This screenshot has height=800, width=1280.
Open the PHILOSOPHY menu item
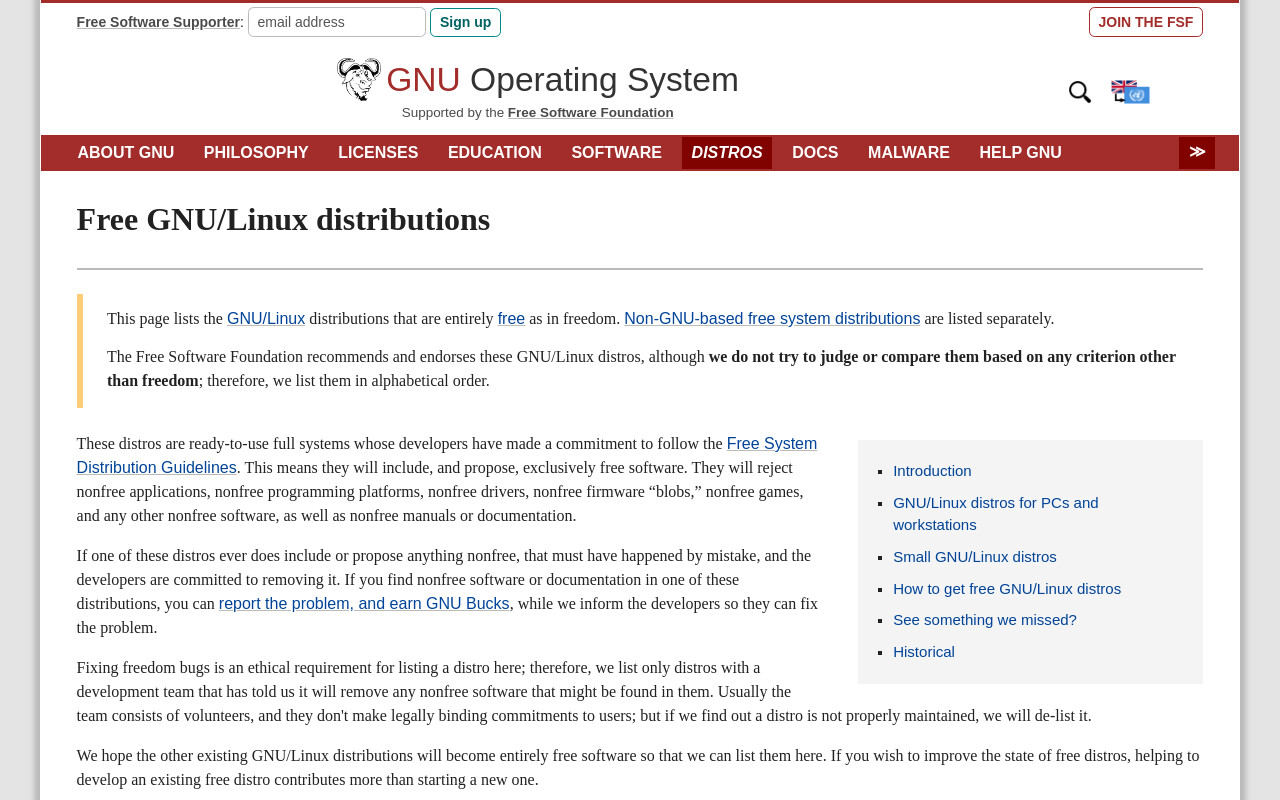[x=256, y=153]
